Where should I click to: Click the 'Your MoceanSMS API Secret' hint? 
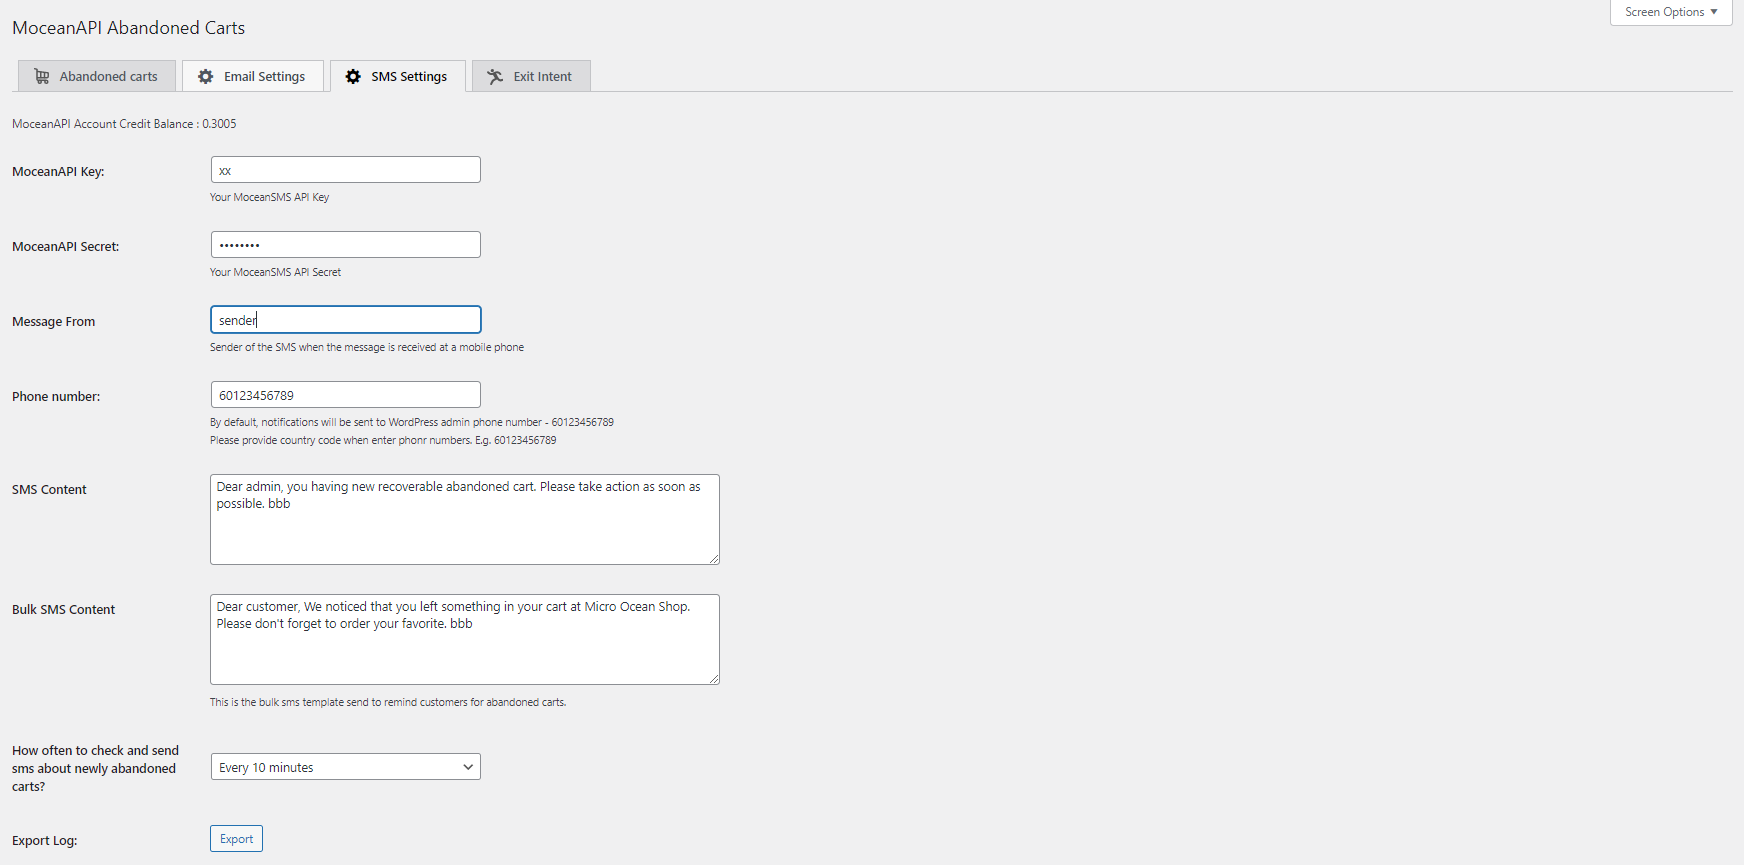pos(275,272)
